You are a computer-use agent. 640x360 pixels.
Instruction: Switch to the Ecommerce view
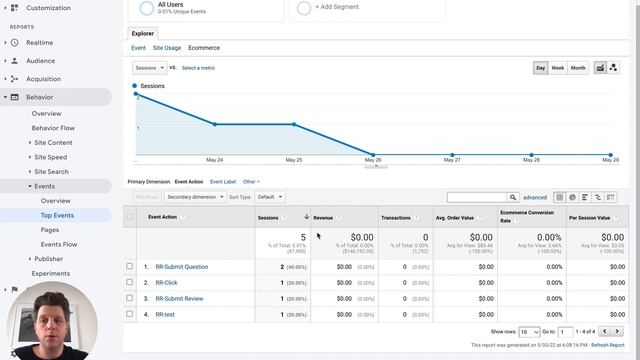click(x=204, y=48)
